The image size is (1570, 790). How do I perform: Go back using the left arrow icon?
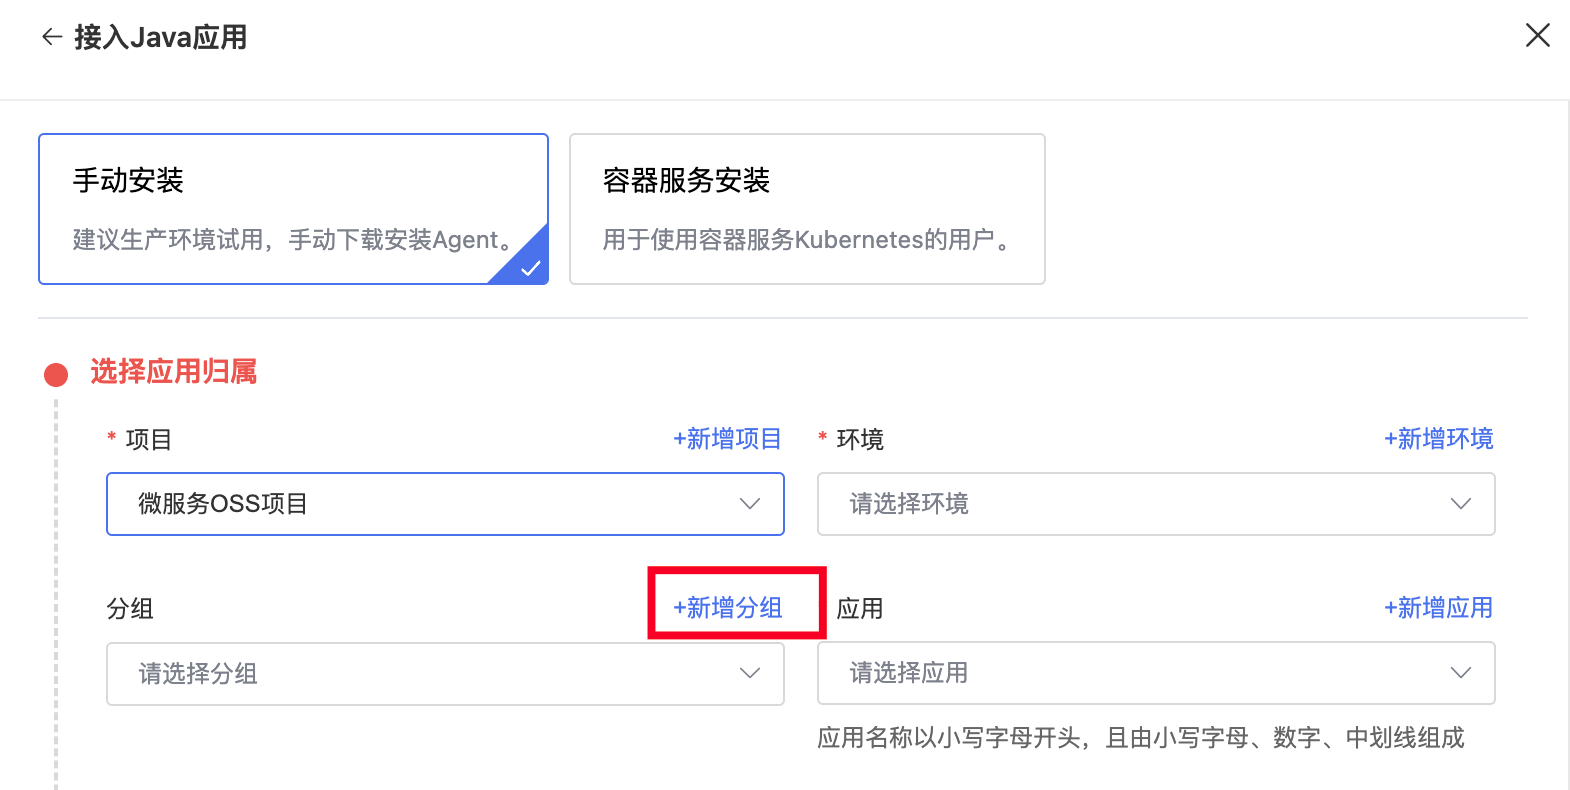pyautogui.click(x=52, y=37)
